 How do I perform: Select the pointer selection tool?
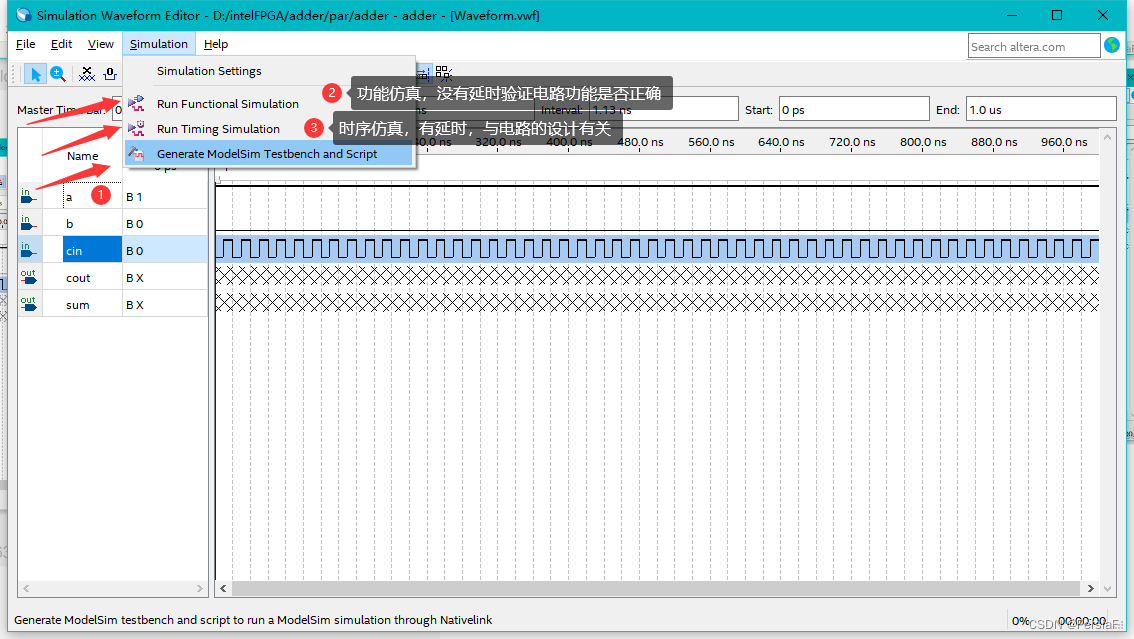35,74
